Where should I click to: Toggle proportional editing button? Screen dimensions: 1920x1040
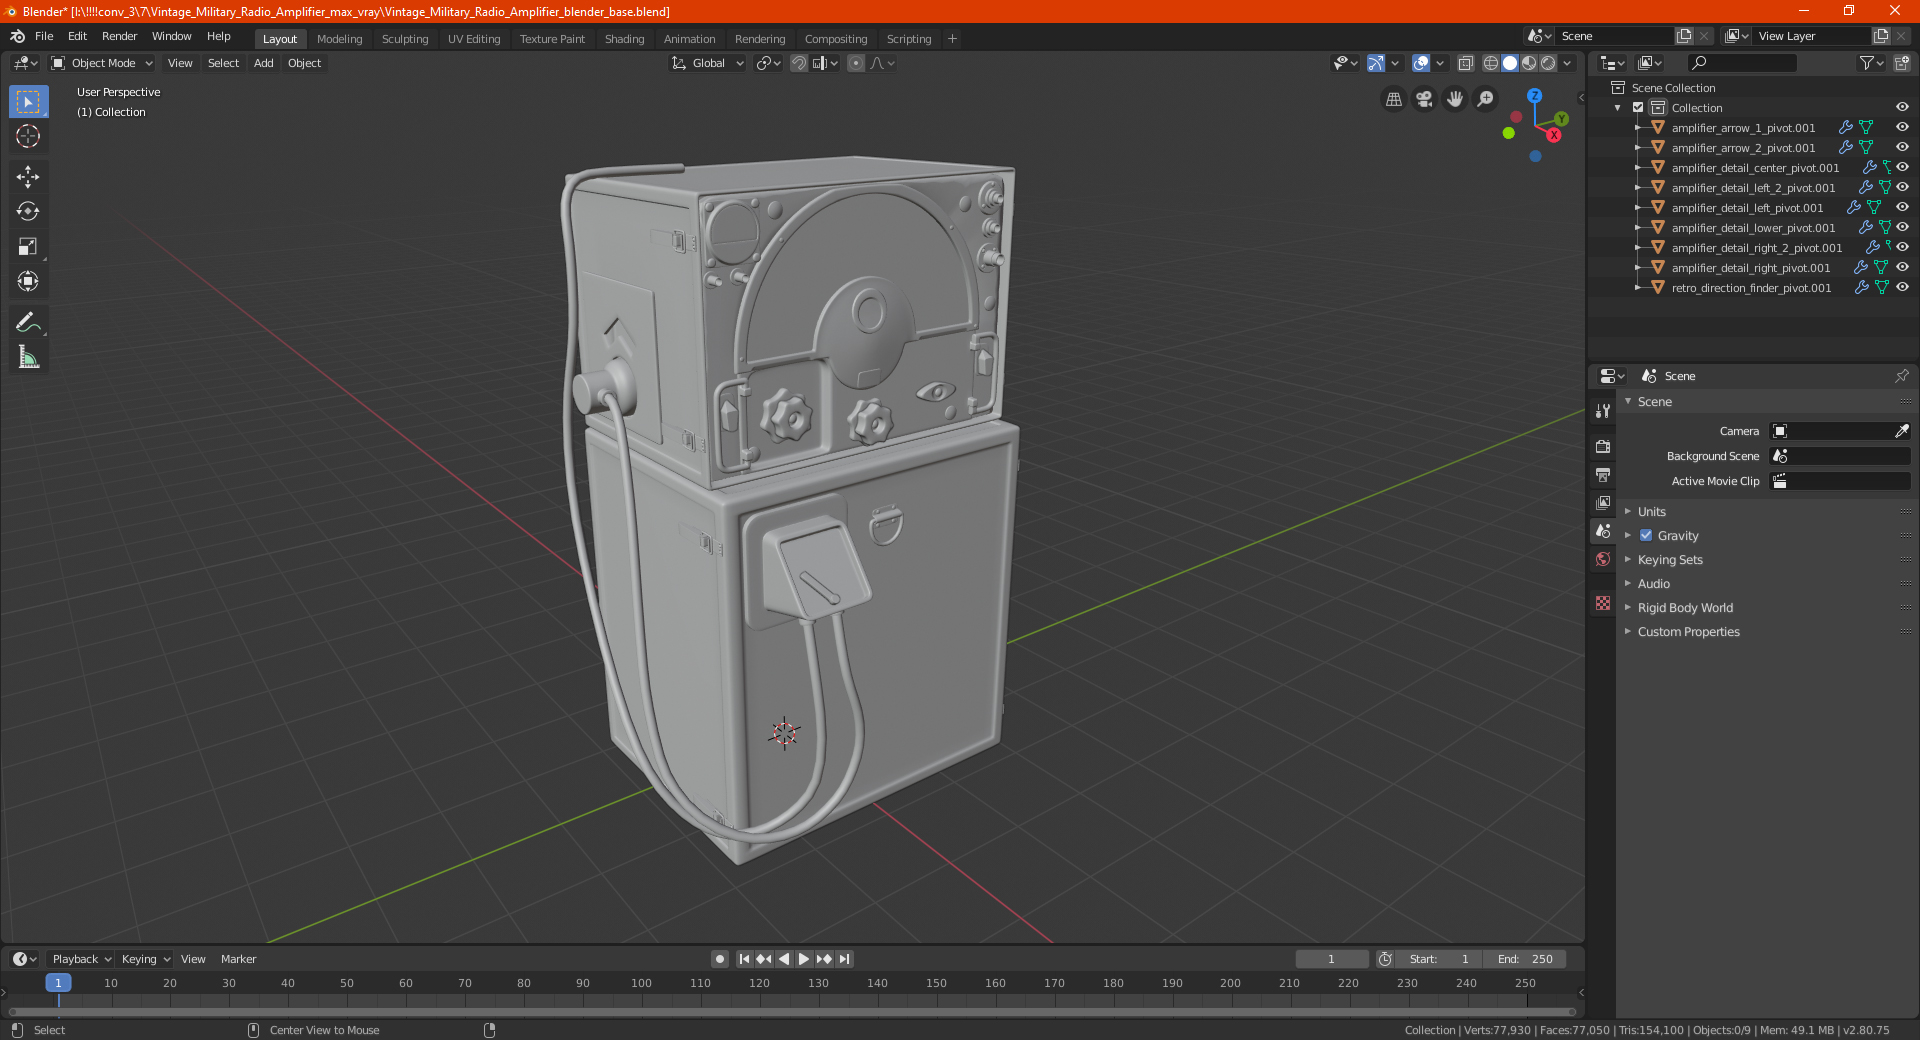tap(855, 63)
